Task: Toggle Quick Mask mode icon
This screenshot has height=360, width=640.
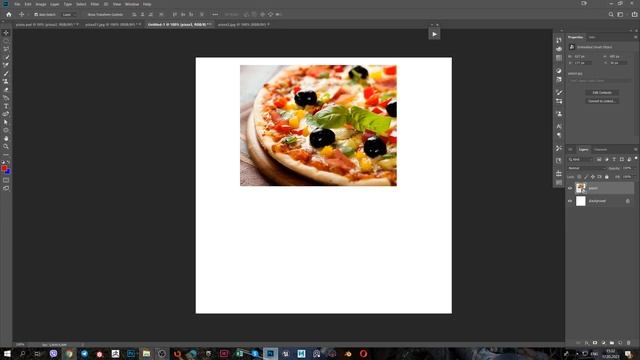Action: pyautogui.click(x=6, y=180)
